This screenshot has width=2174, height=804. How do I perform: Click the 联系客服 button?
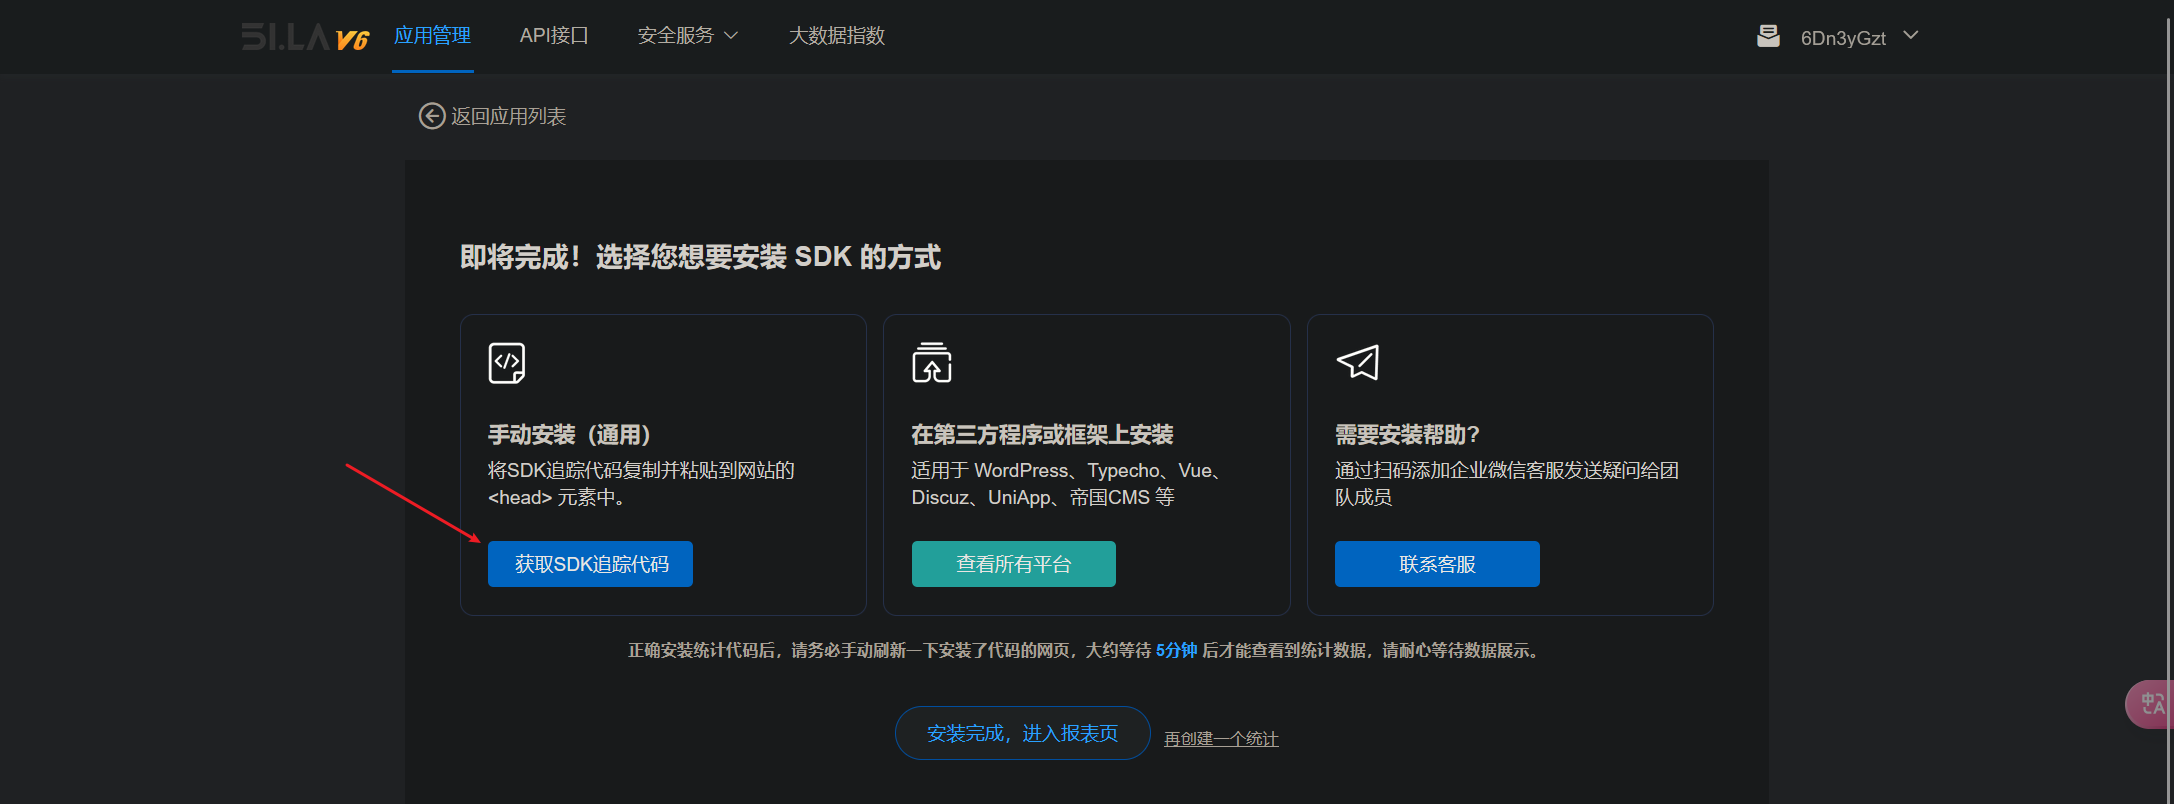(x=1437, y=564)
